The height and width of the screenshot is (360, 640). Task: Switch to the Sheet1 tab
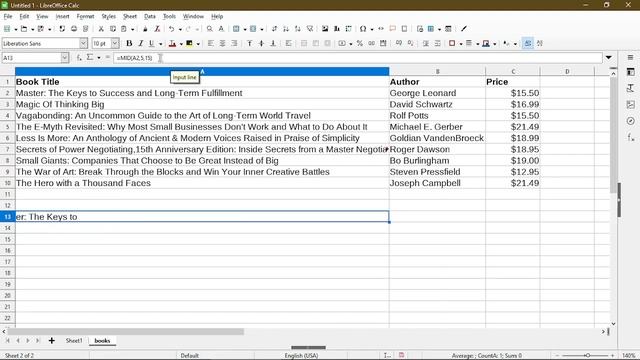tap(74, 340)
